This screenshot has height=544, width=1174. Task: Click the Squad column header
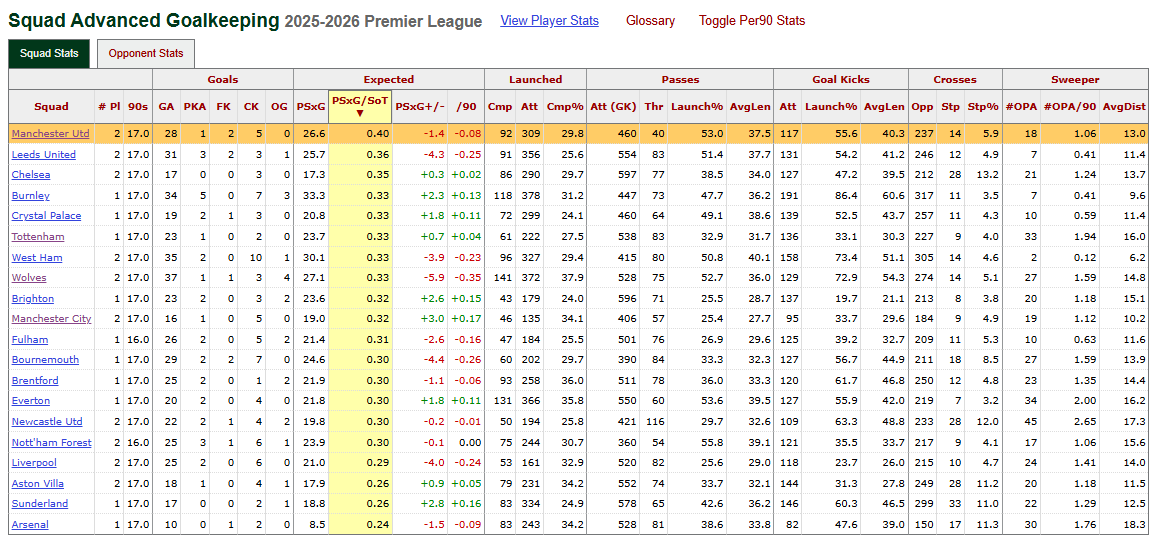(51, 107)
